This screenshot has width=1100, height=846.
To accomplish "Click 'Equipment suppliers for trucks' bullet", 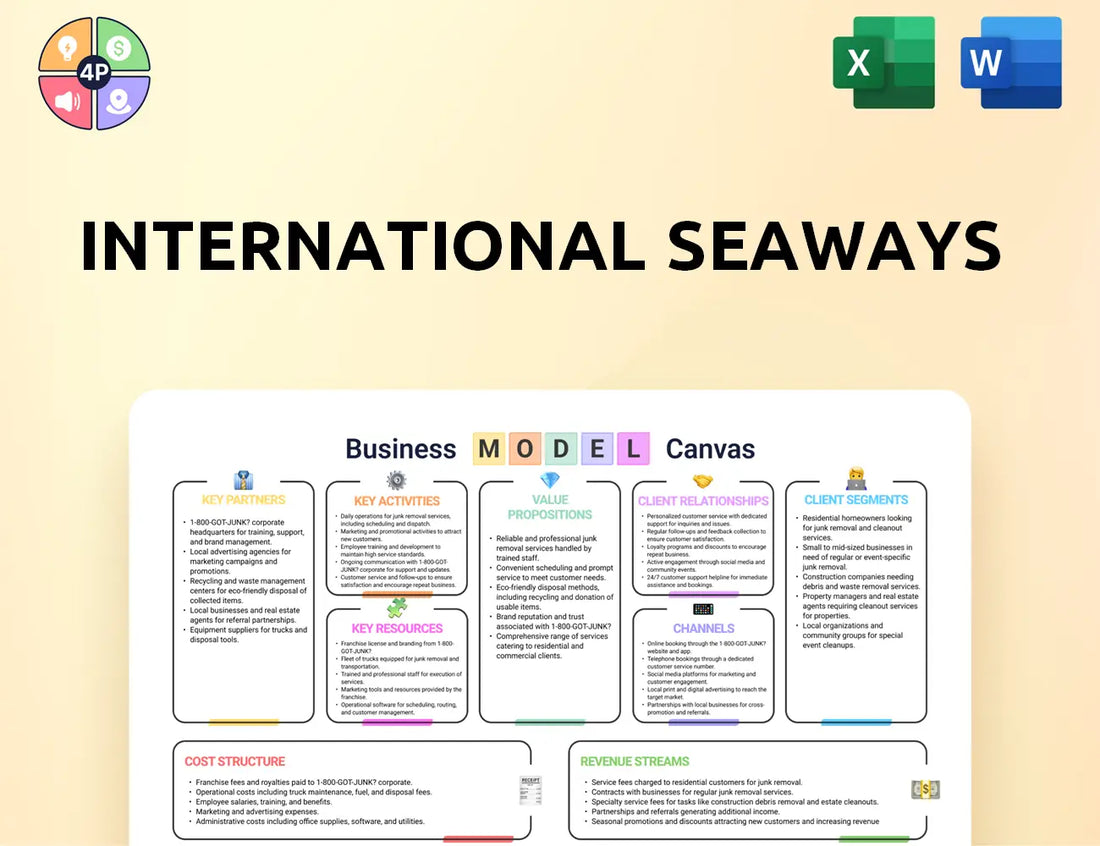I will (246, 635).
